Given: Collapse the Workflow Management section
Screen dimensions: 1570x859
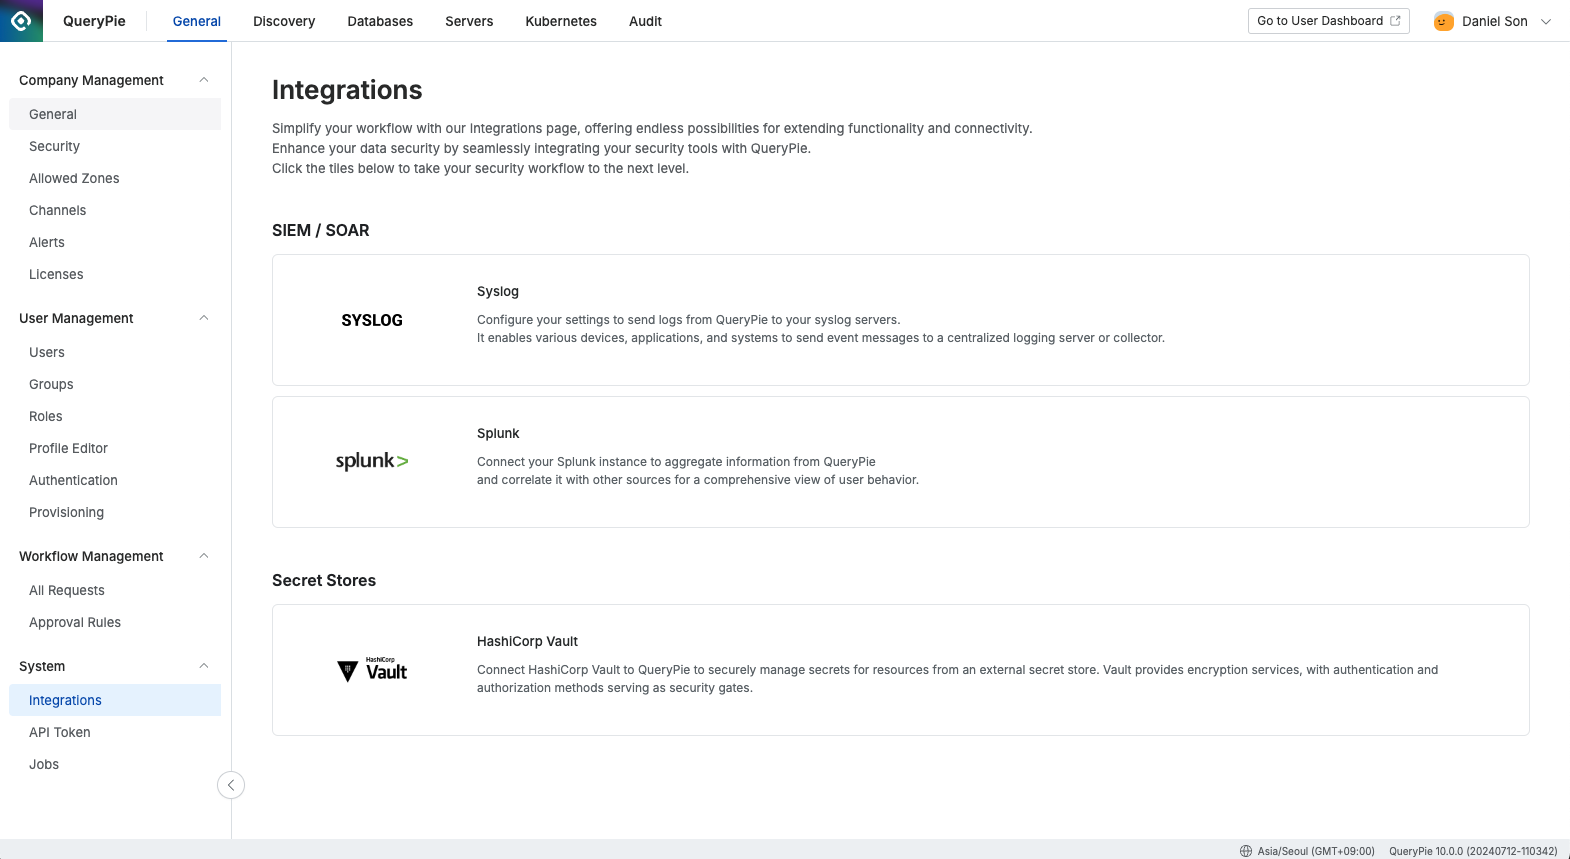Looking at the screenshot, I should click(204, 556).
